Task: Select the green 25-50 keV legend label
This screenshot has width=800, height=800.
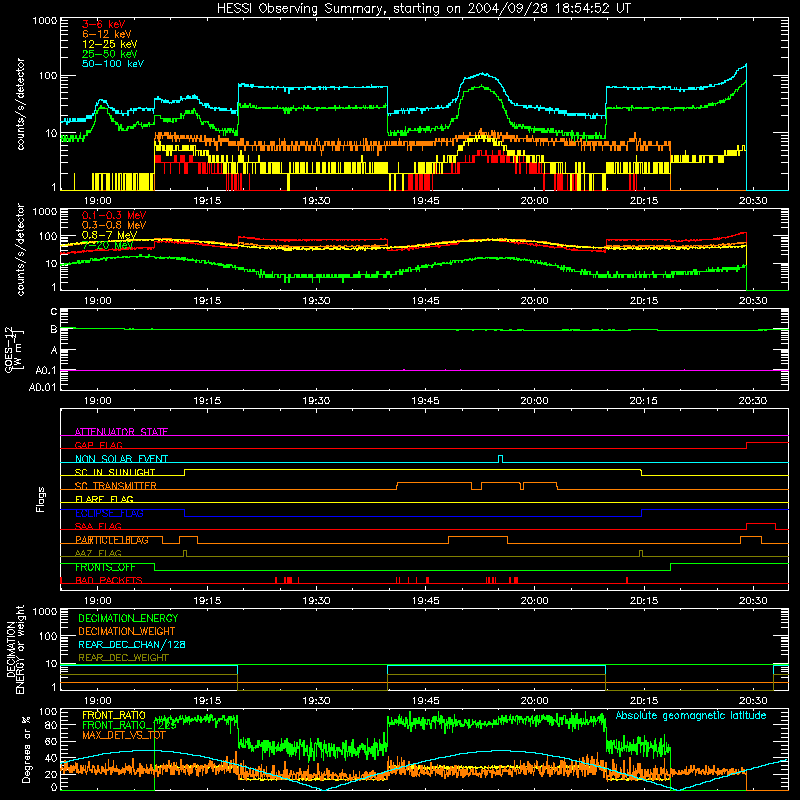Action: click(110, 54)
